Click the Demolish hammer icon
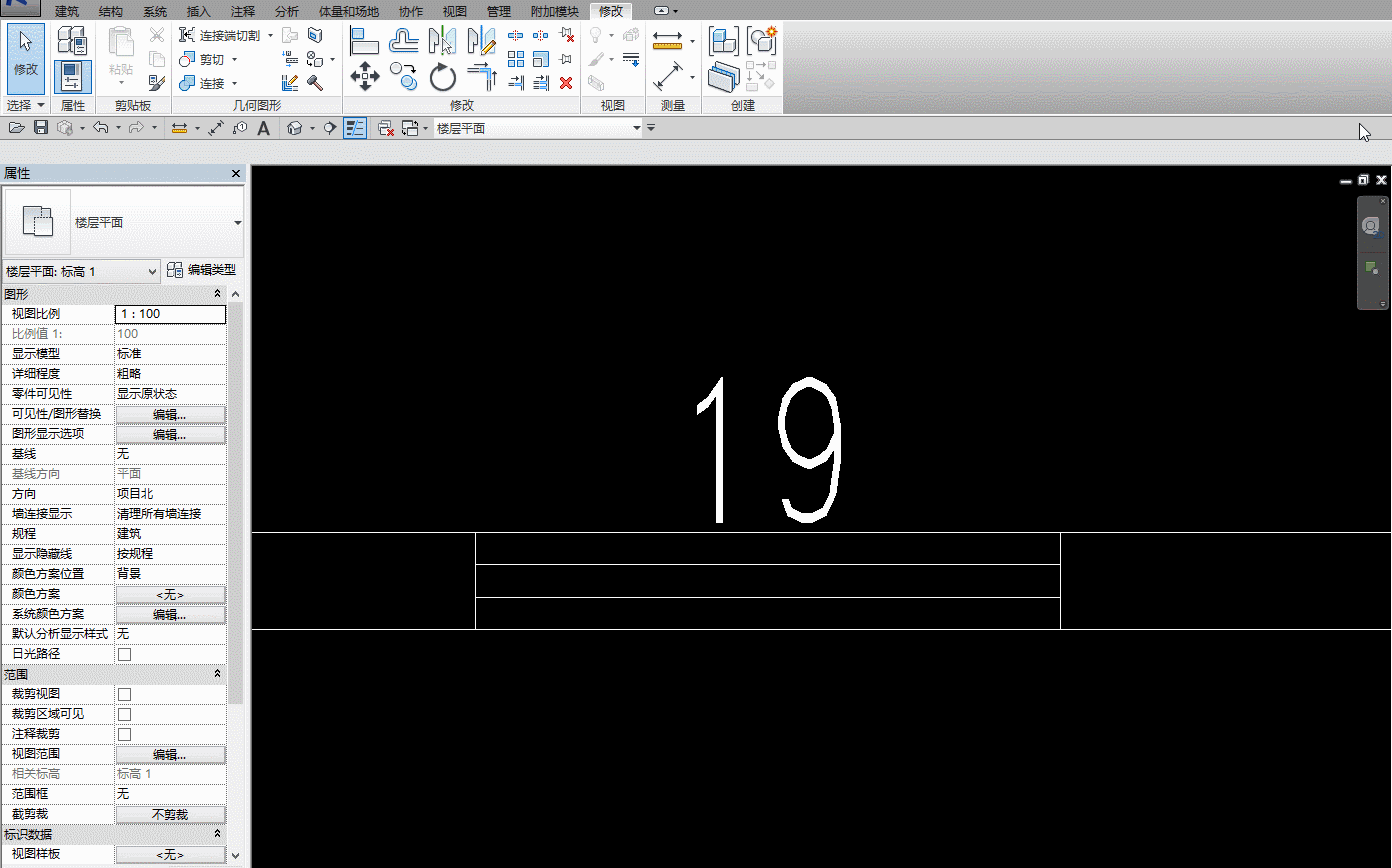Screen dimensions: 1392x868 tap(315, 83)
